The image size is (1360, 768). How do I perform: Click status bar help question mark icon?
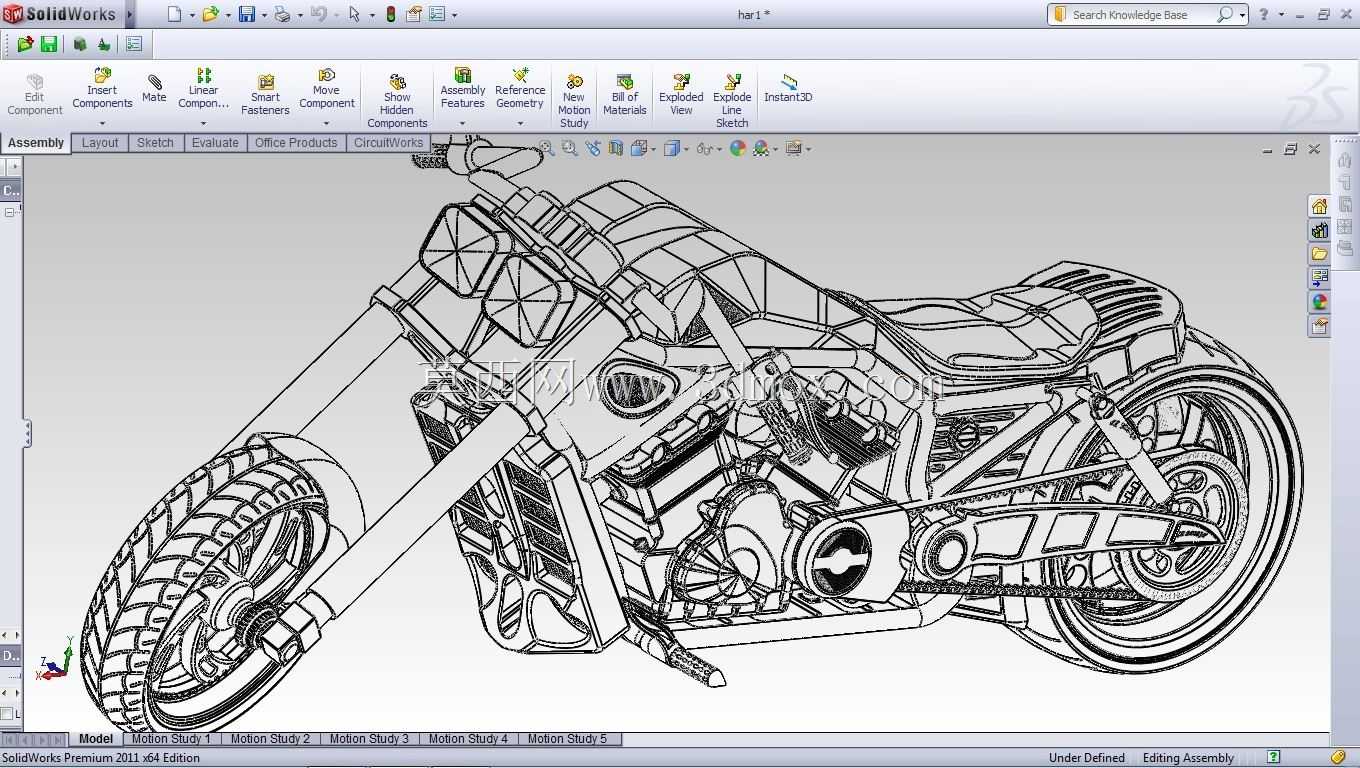pyautogui.click(x=1273, y=757)
